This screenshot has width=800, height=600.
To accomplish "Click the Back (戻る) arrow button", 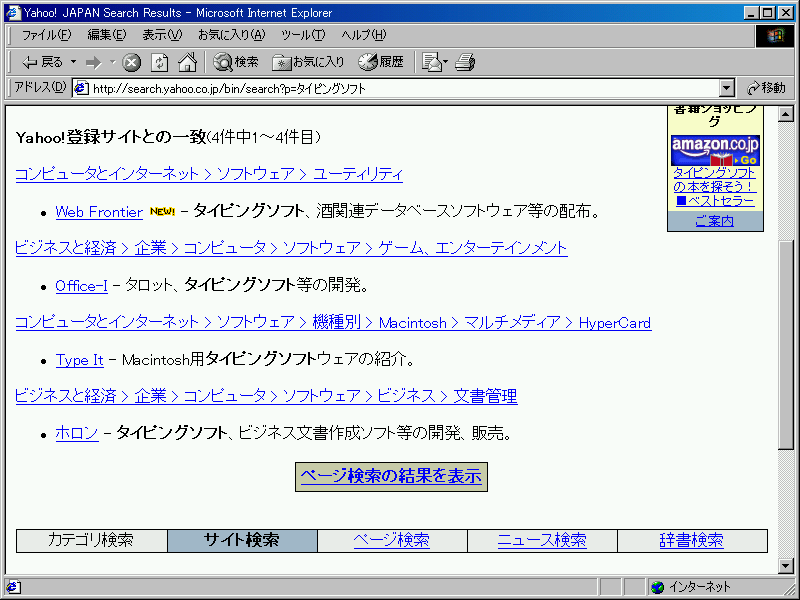I will click(x=42, y=62).
